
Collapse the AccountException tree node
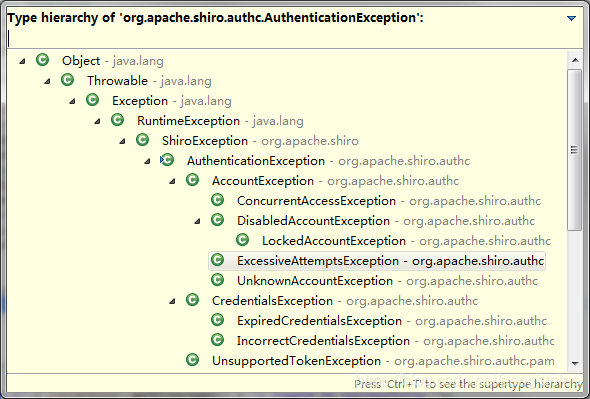tap(172, 181)
